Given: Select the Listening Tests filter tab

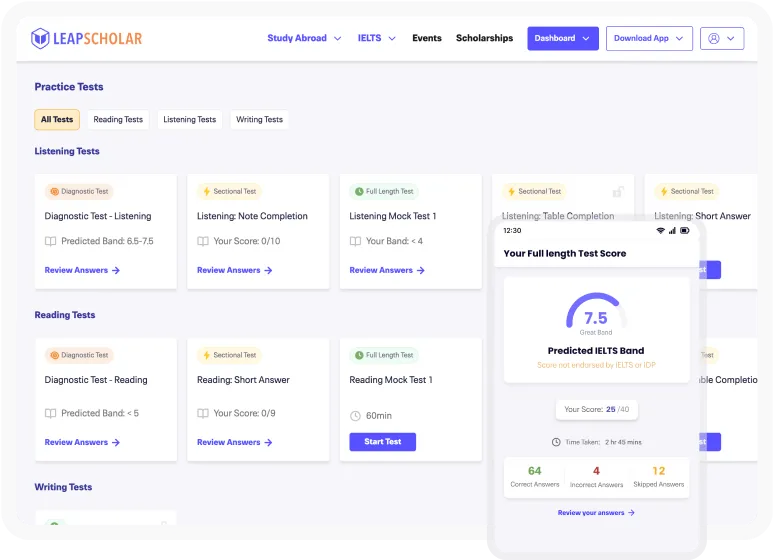Looking at the screenshot, I should point(189,119).
